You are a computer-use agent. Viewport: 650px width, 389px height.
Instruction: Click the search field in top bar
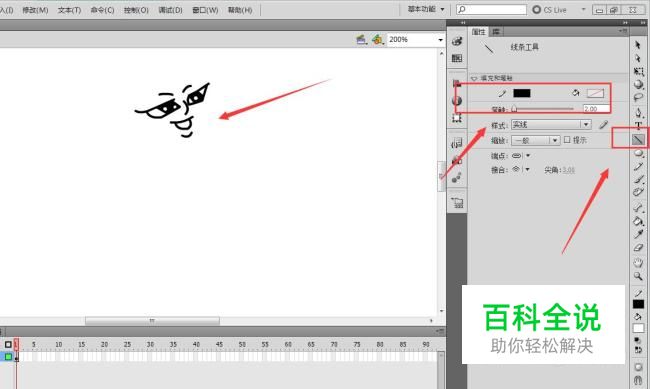click(x=491, y=10)
